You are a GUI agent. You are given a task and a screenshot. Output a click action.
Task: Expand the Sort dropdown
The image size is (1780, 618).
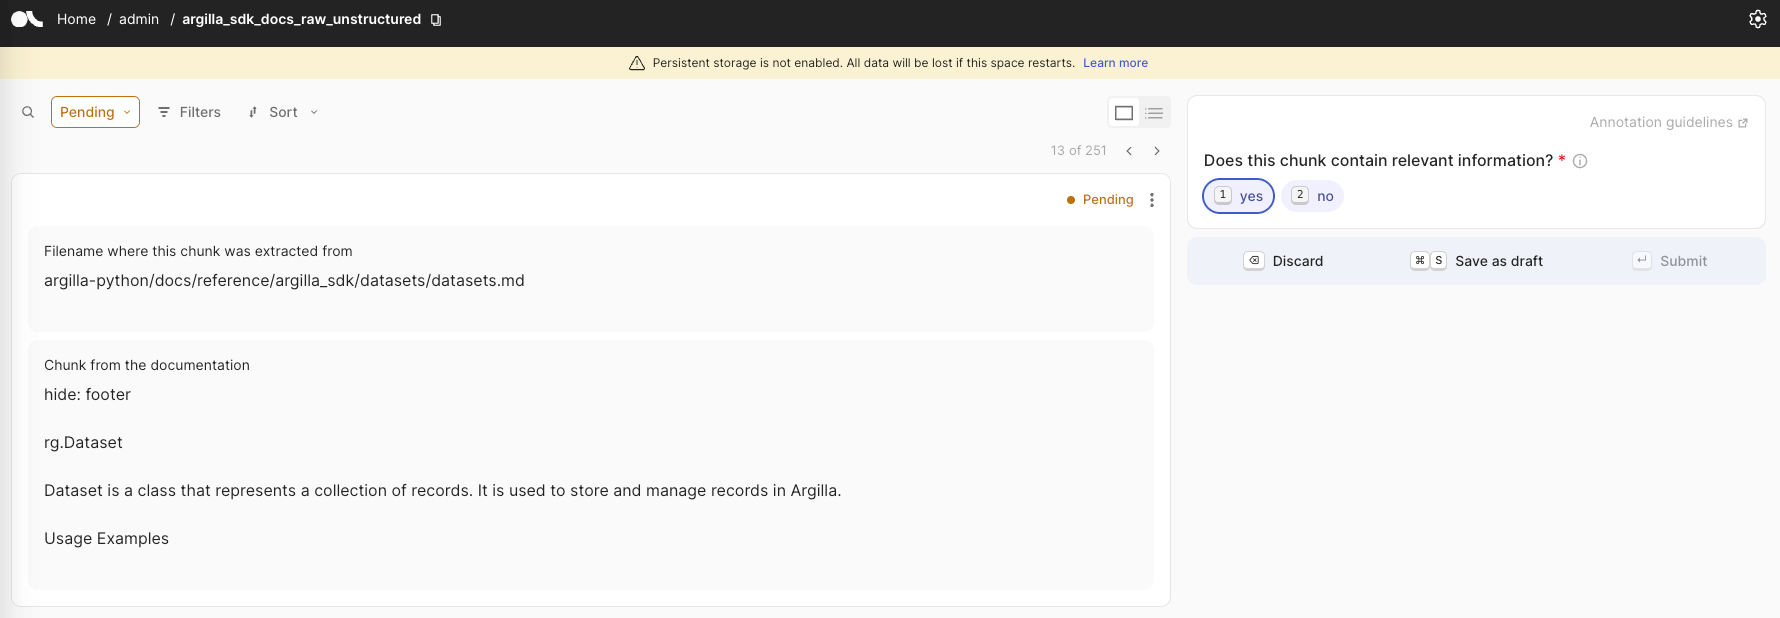point(283,112)
